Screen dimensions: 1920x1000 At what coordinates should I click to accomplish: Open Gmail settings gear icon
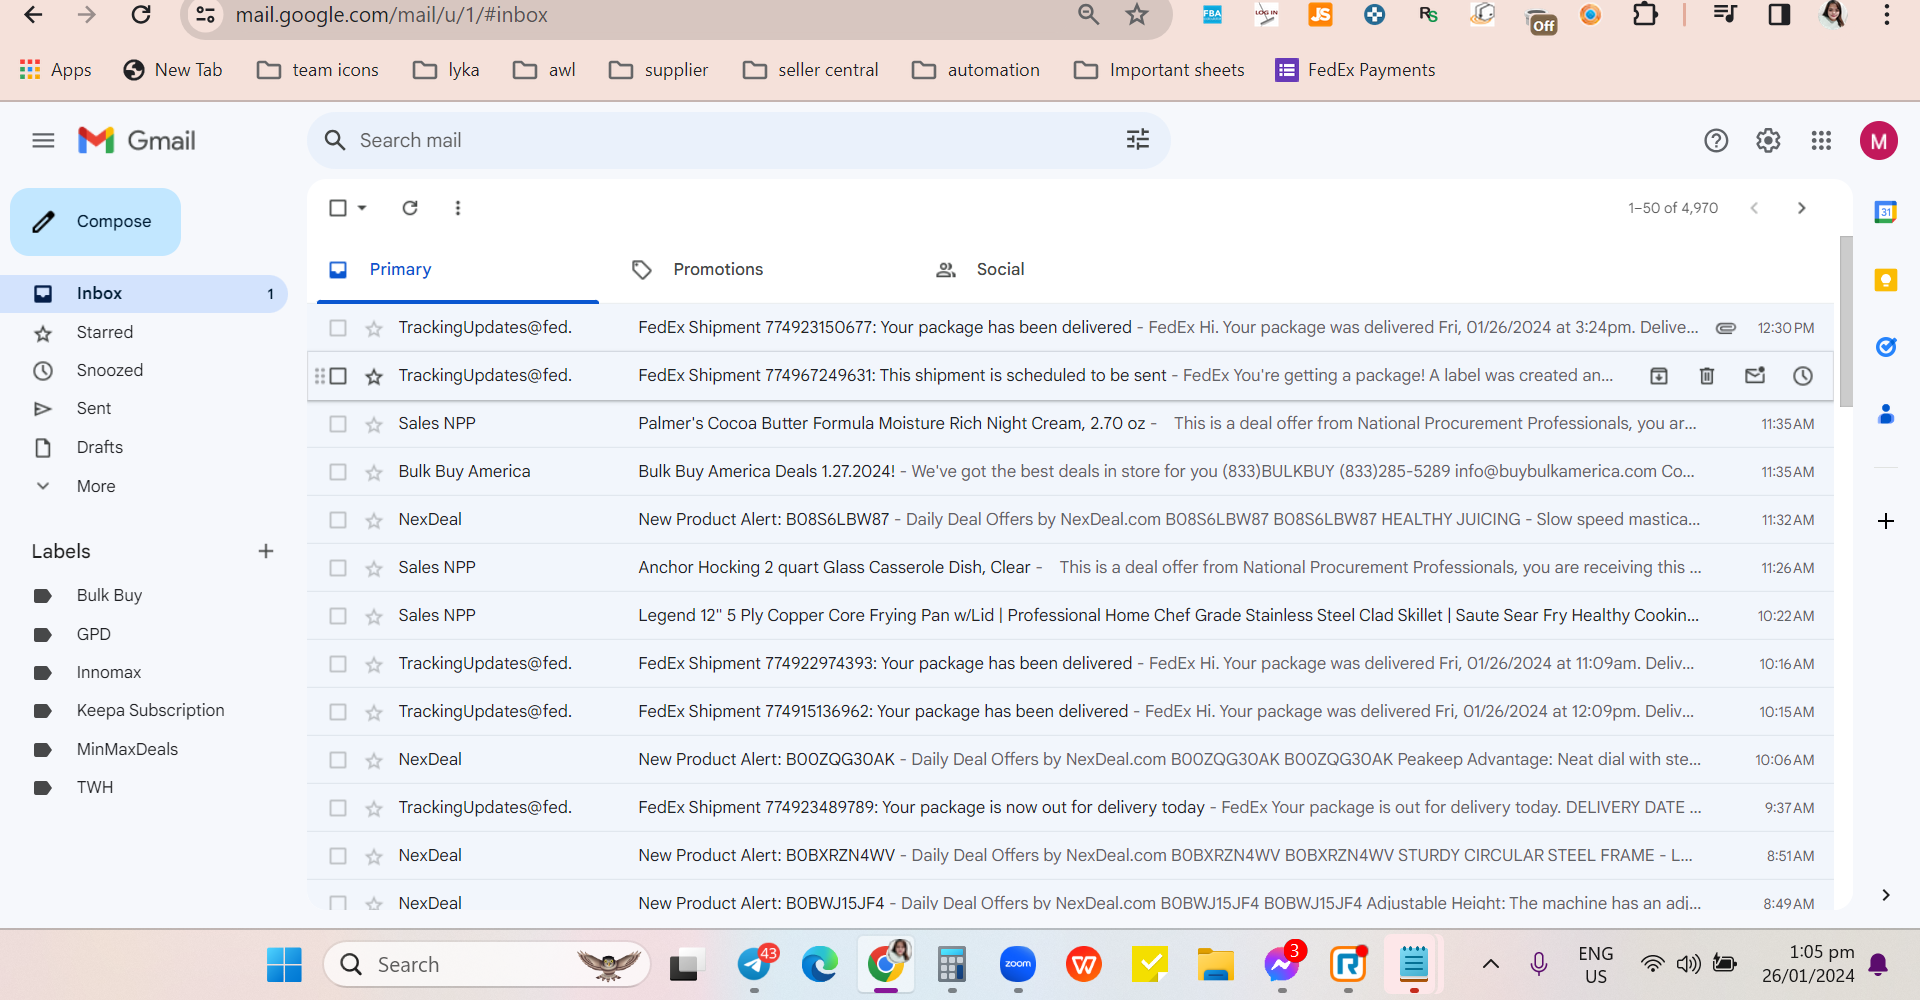point(1768,141)
